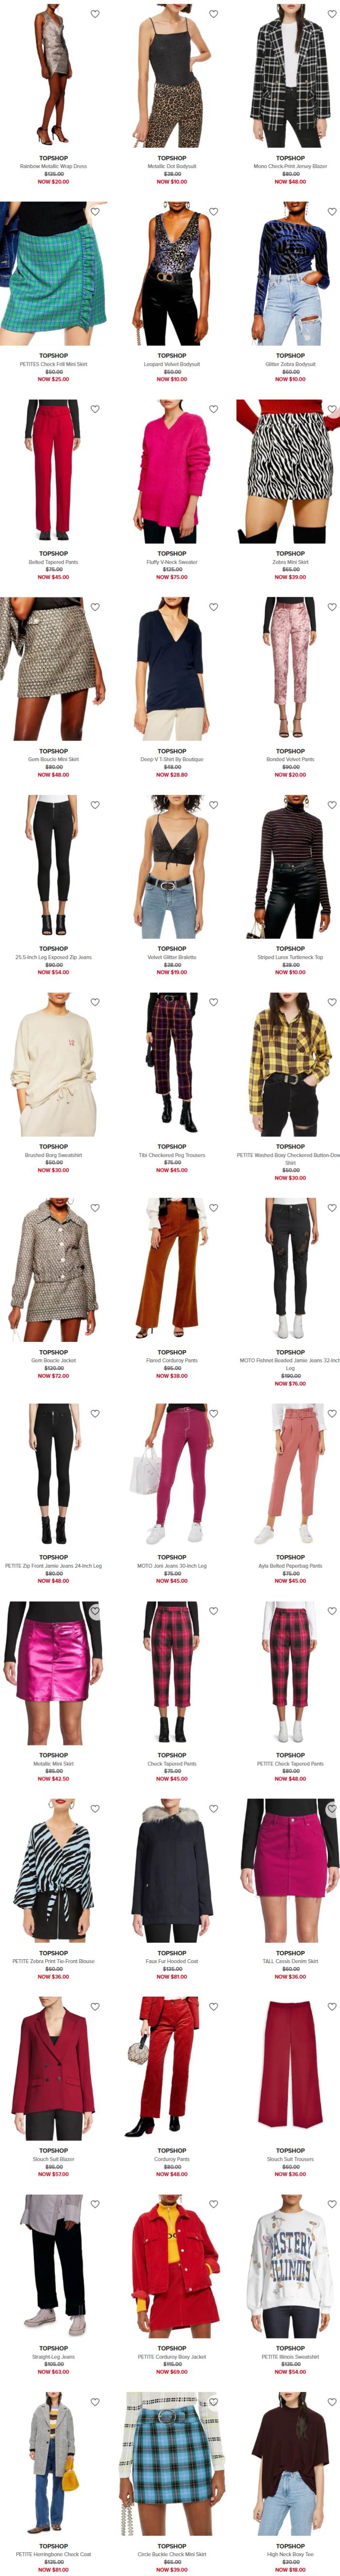The height and width of the screenshot is (2576, 340).
Task: Select Striped Lurex Turtleneck Top title link
Action: [x=290, y=957]
